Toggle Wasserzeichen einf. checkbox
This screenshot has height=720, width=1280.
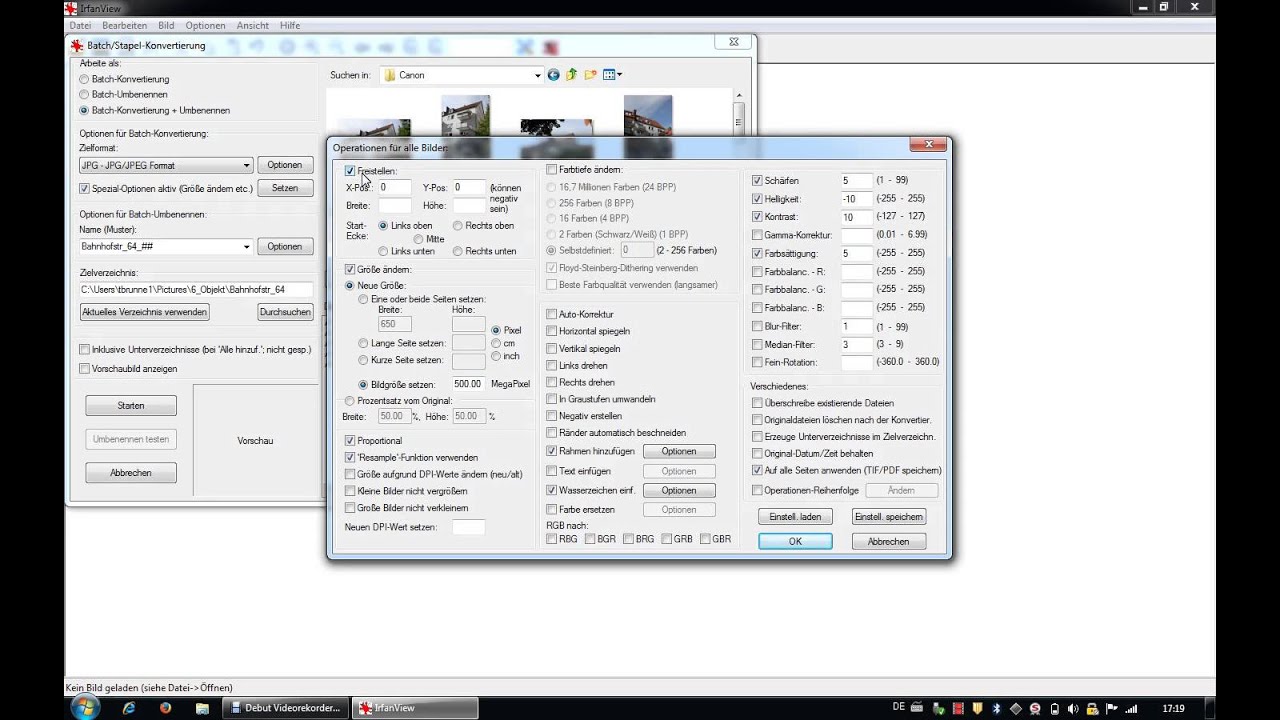coord(552,491)
